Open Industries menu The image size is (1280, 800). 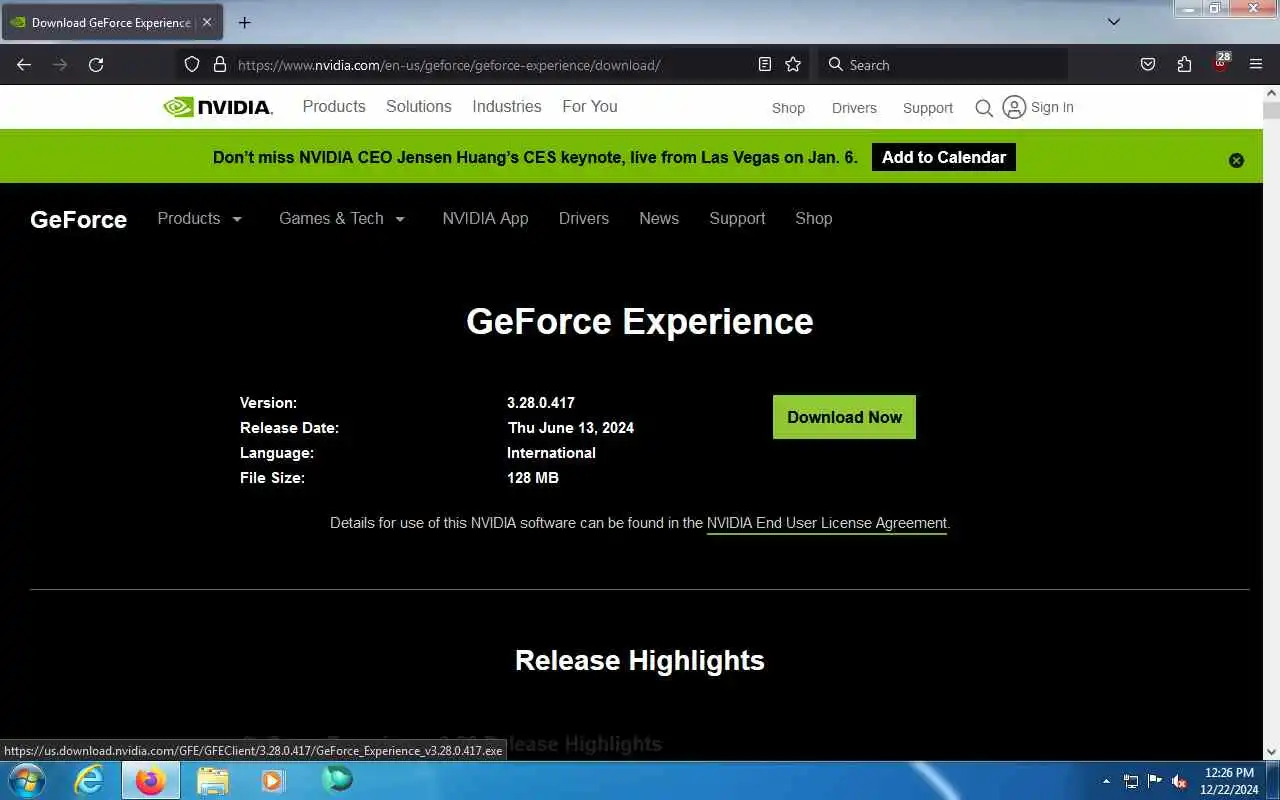point(507,106)
